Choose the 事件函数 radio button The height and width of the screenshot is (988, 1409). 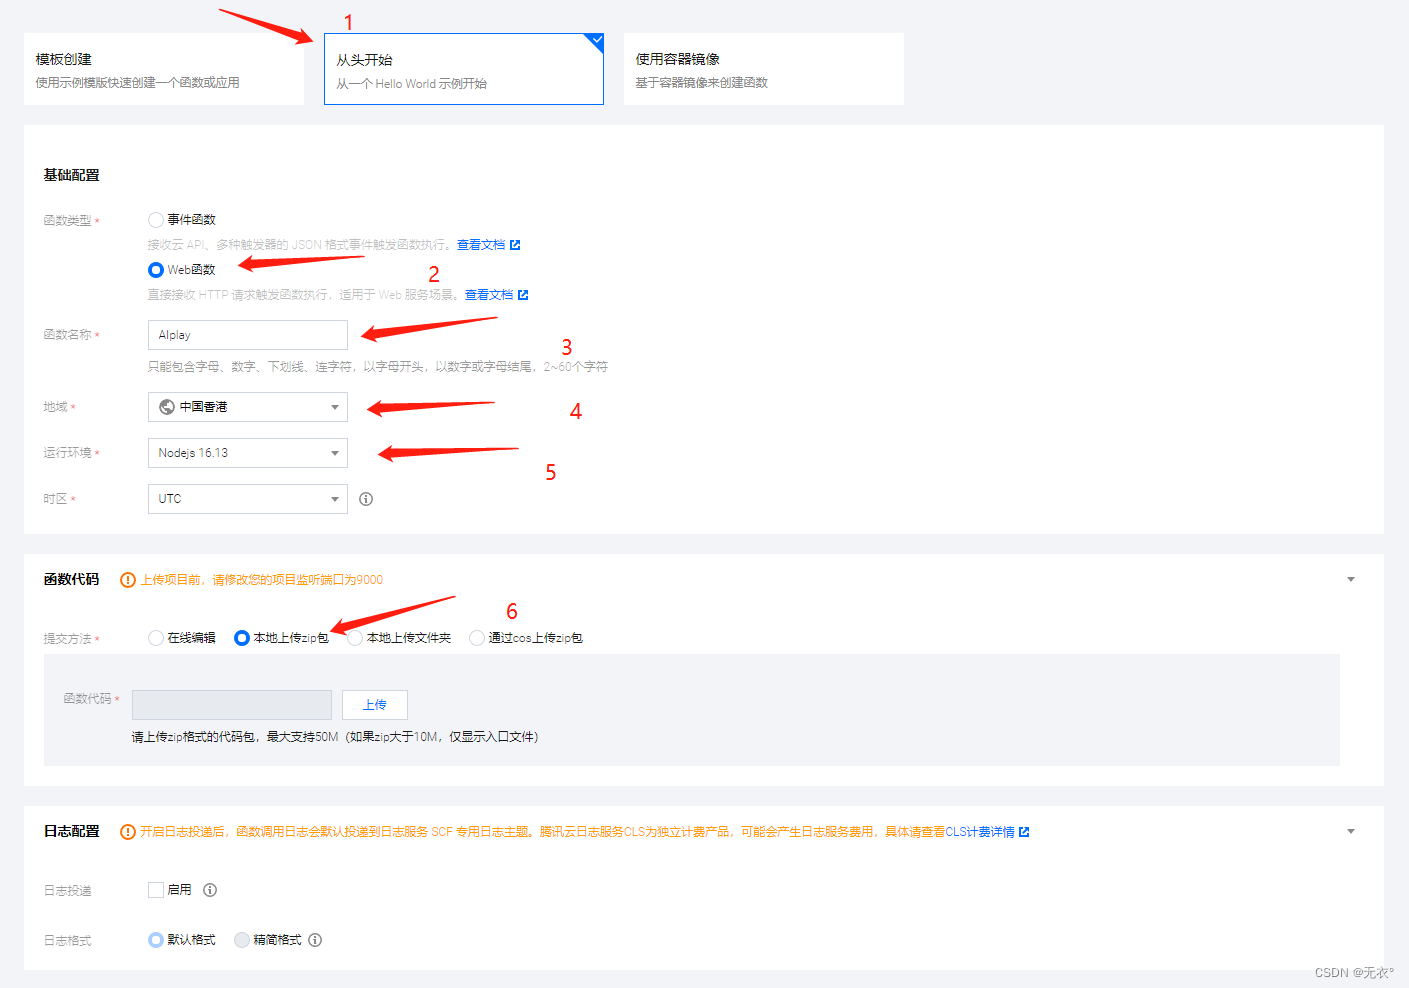click(156, 220)
